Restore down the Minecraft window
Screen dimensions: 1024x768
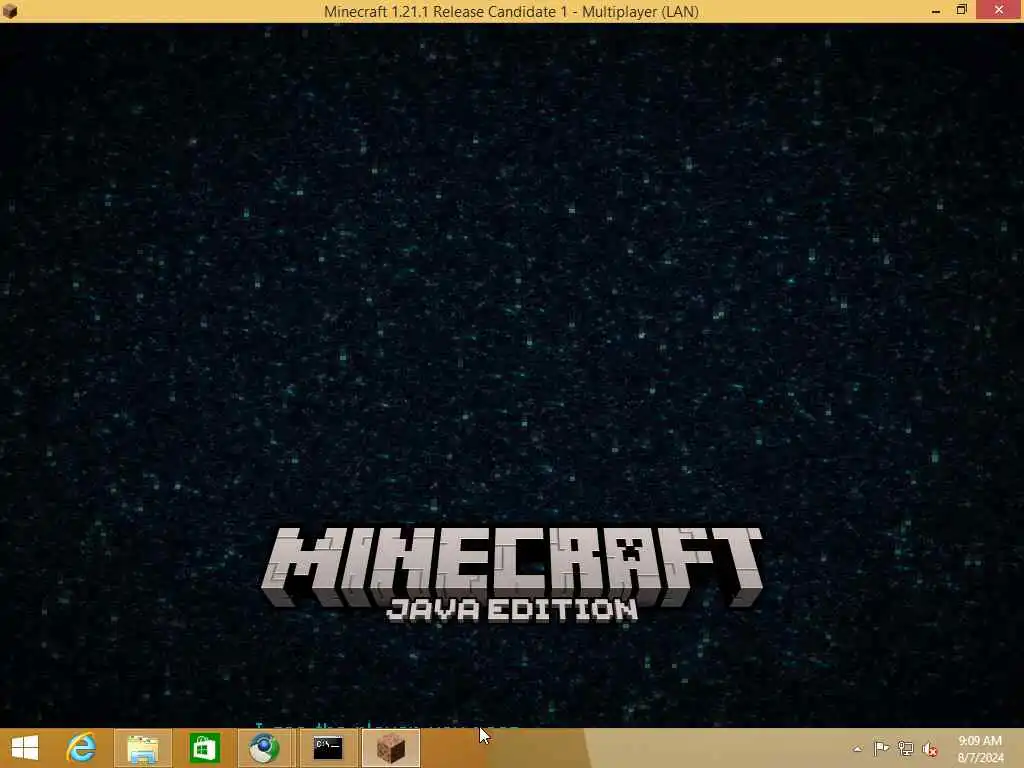click(961, 10)
